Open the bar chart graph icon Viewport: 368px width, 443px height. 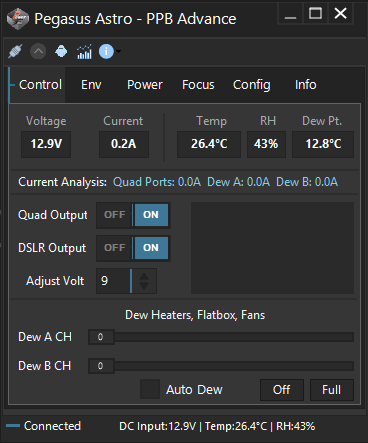84,52
